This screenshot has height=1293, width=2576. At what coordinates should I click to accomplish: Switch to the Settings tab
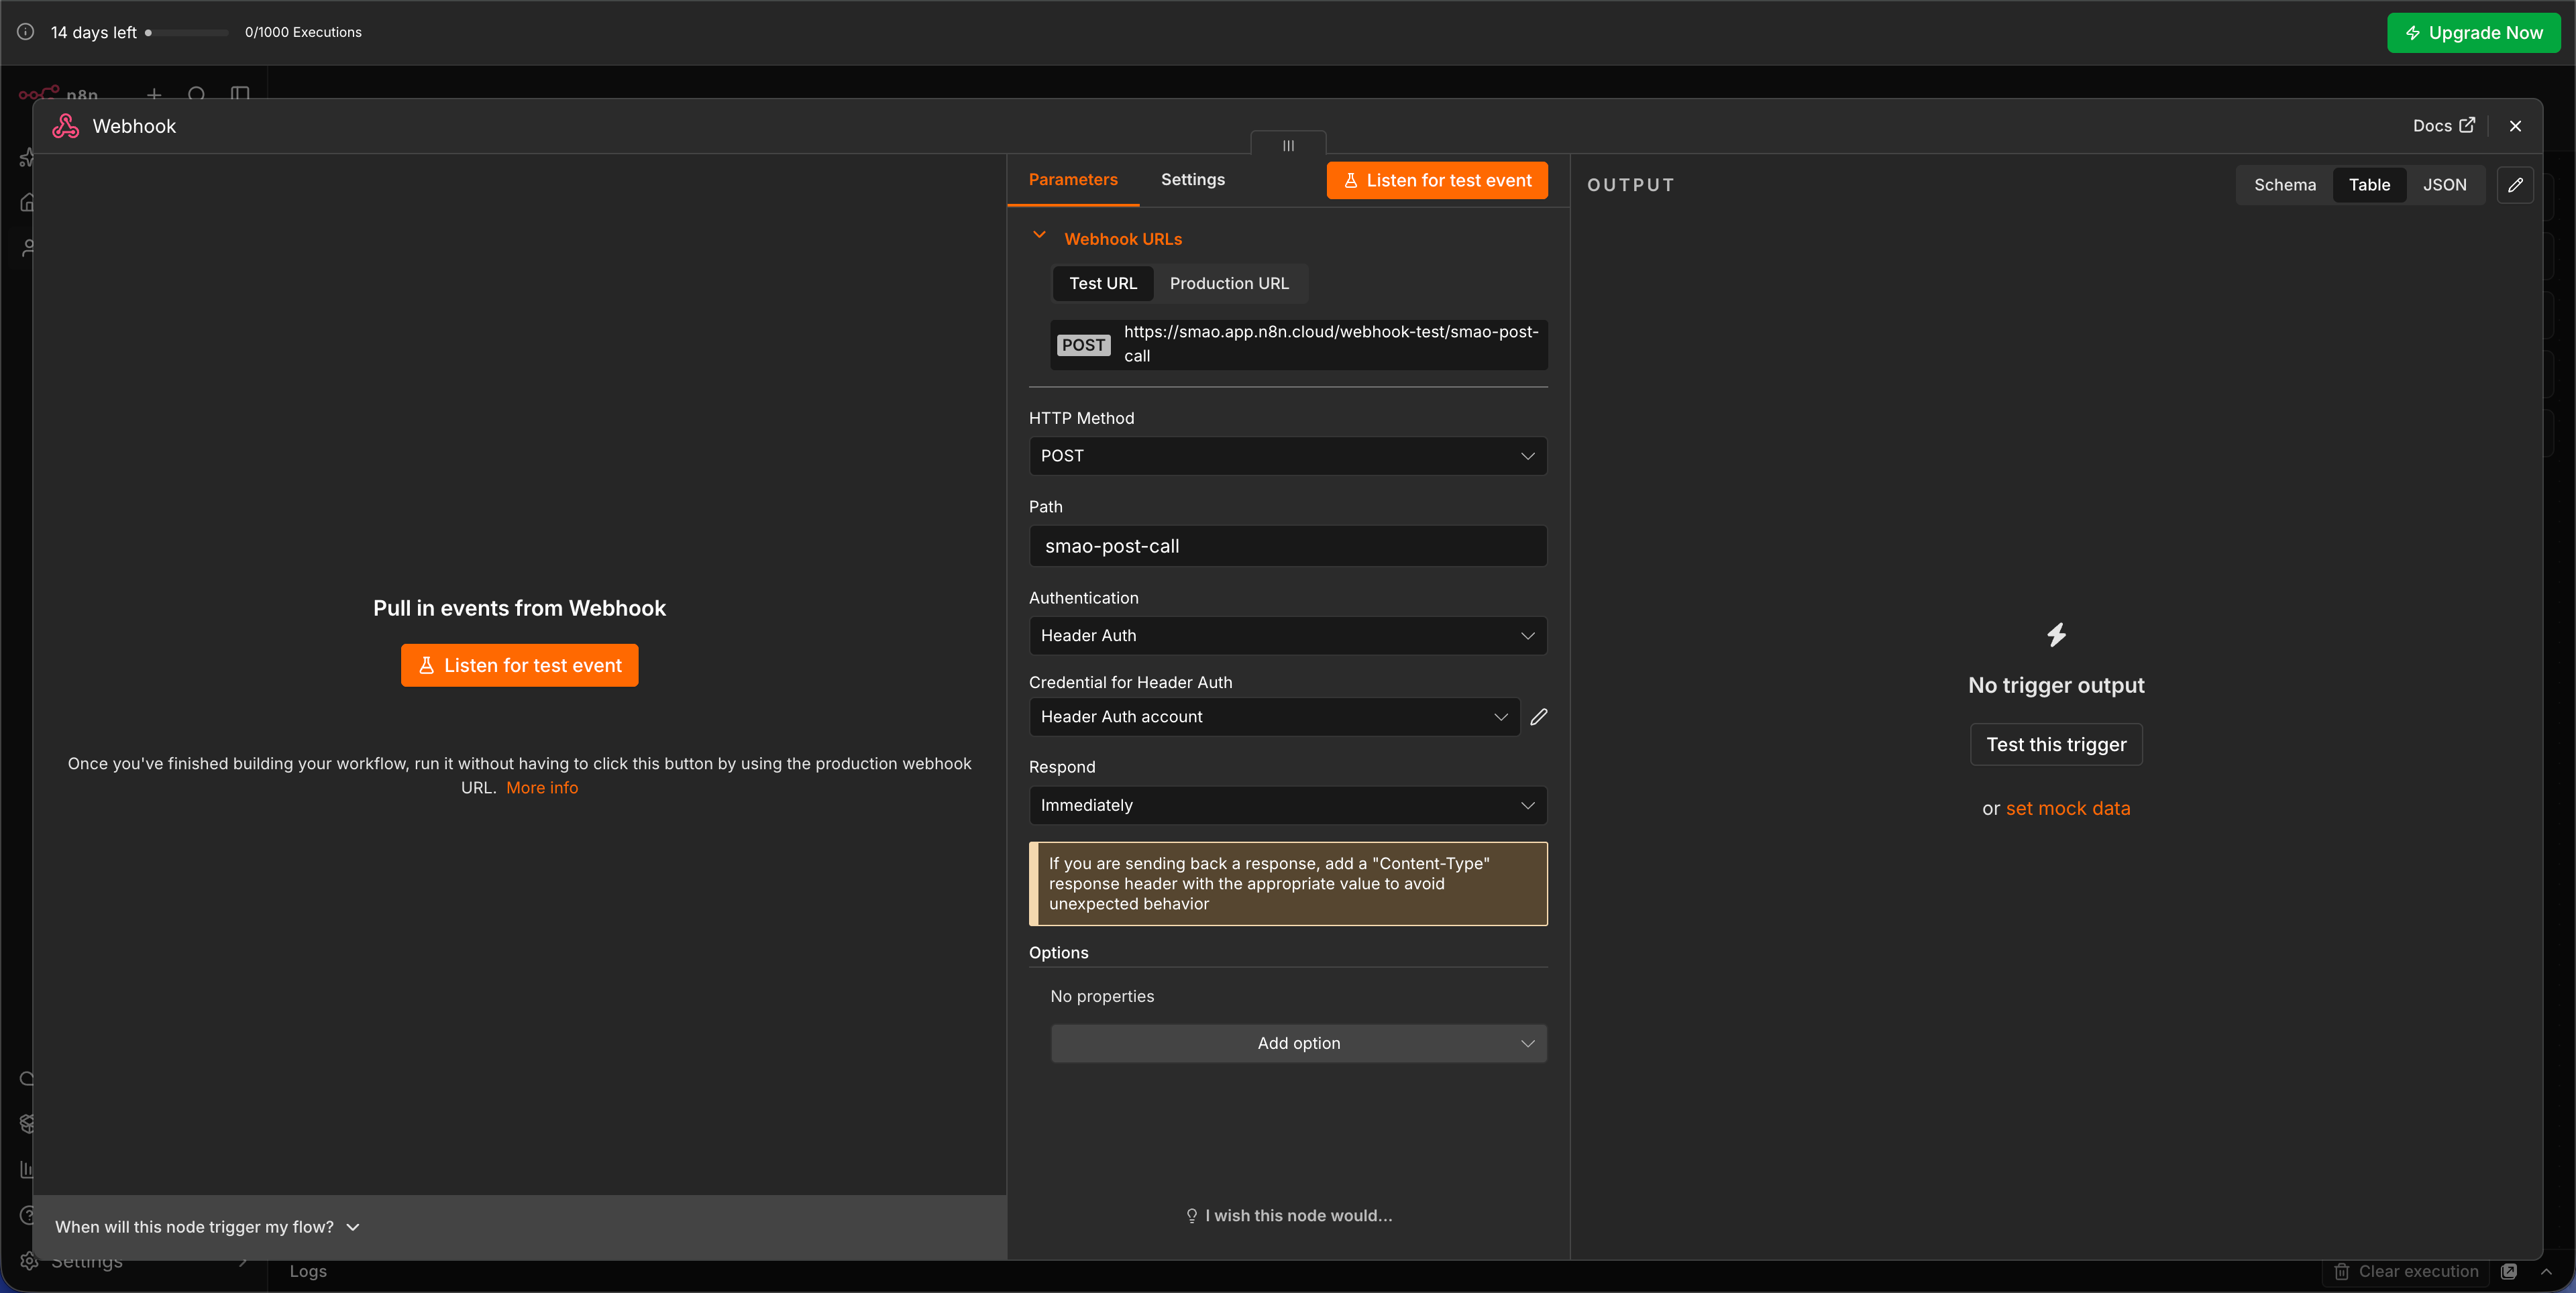tap(1192, 179)
